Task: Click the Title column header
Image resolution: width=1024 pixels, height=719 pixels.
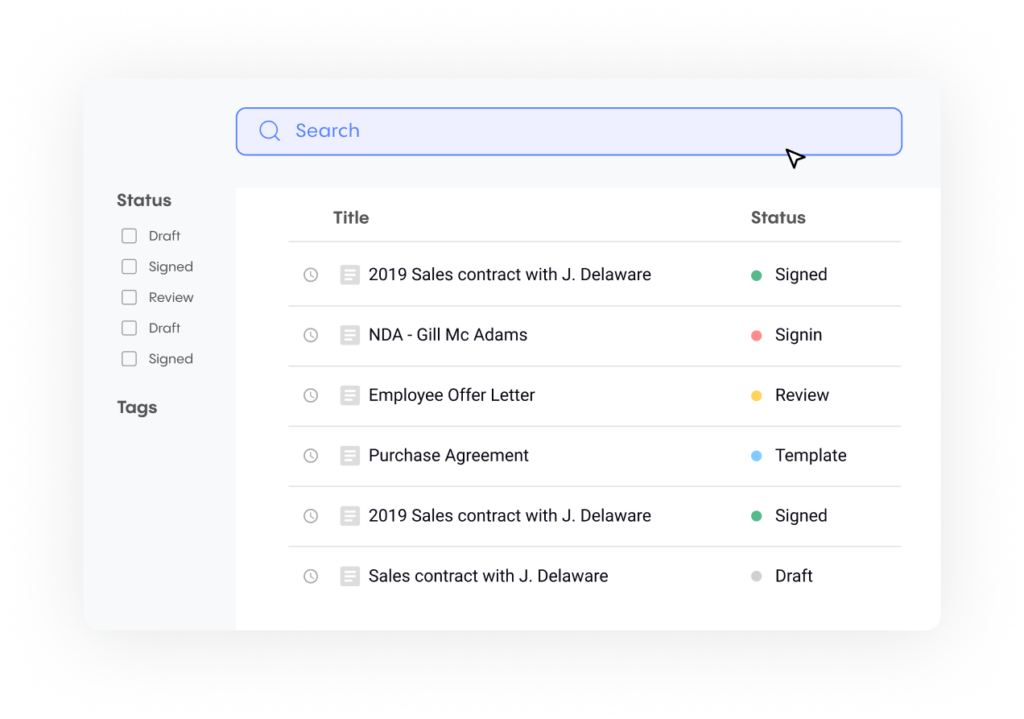Action: 351,217
